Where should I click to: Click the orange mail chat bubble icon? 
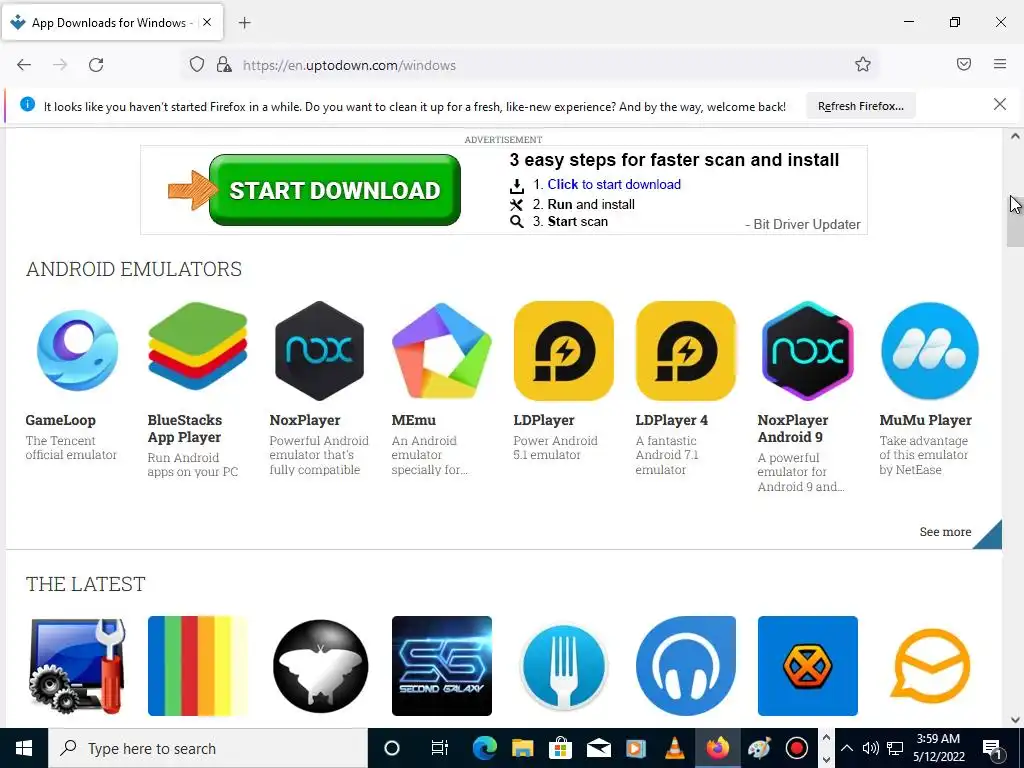point(929,665)
